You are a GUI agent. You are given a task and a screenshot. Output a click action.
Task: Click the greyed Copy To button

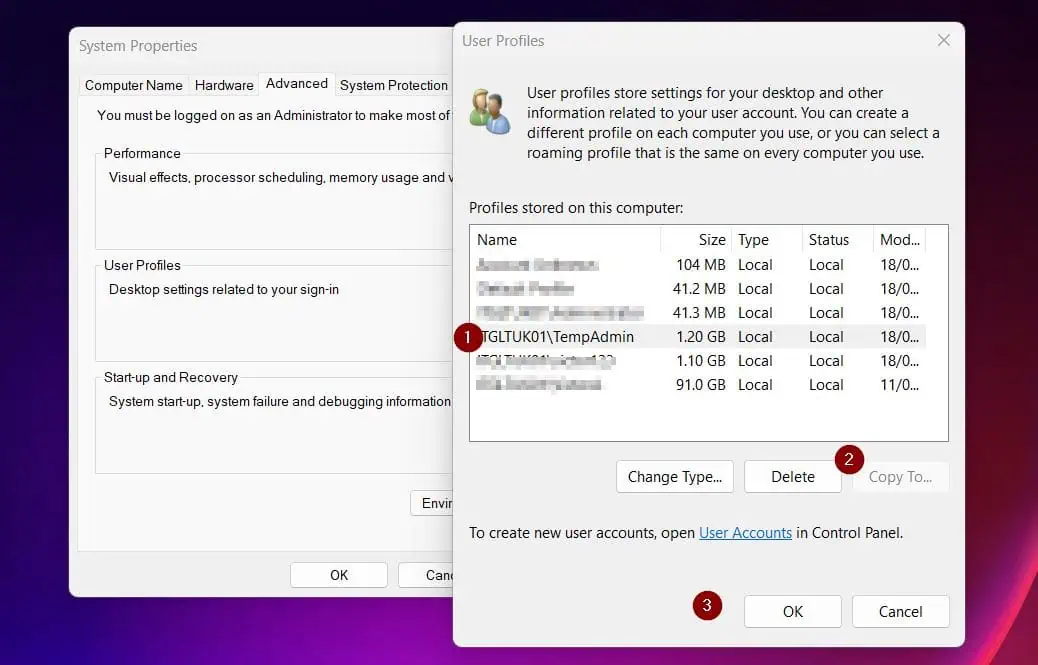coord(900,476)
